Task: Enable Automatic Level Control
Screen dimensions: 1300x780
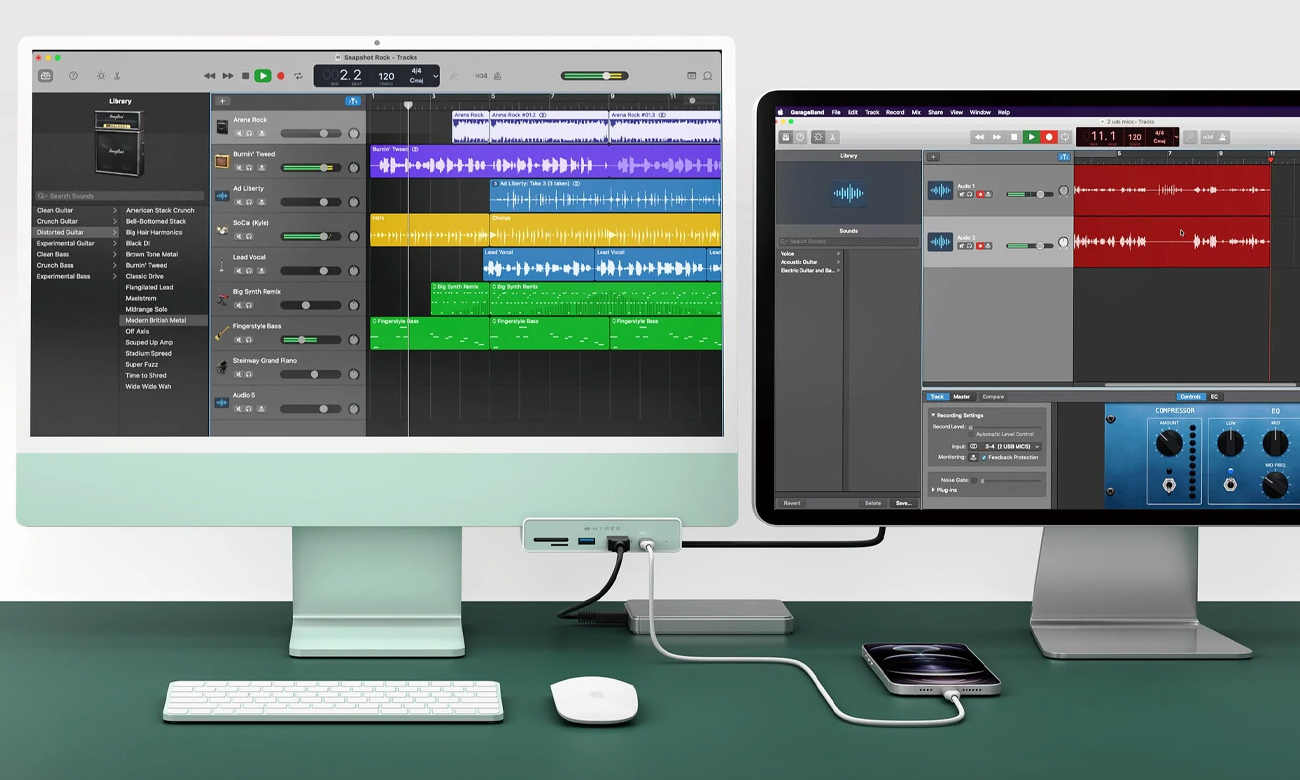Action: tap(970, 434)
